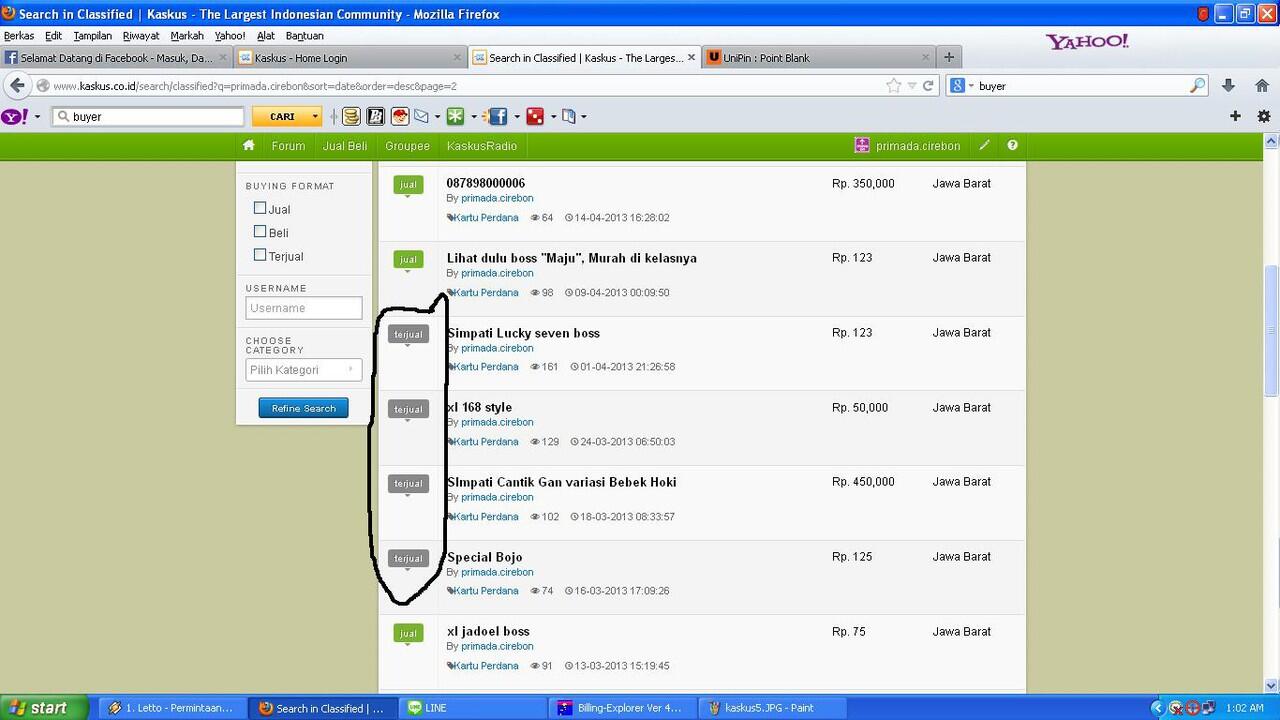This screenshot has width=1280, height=720.
Task: Click the Username filter input field
Action: click(304, 308)
